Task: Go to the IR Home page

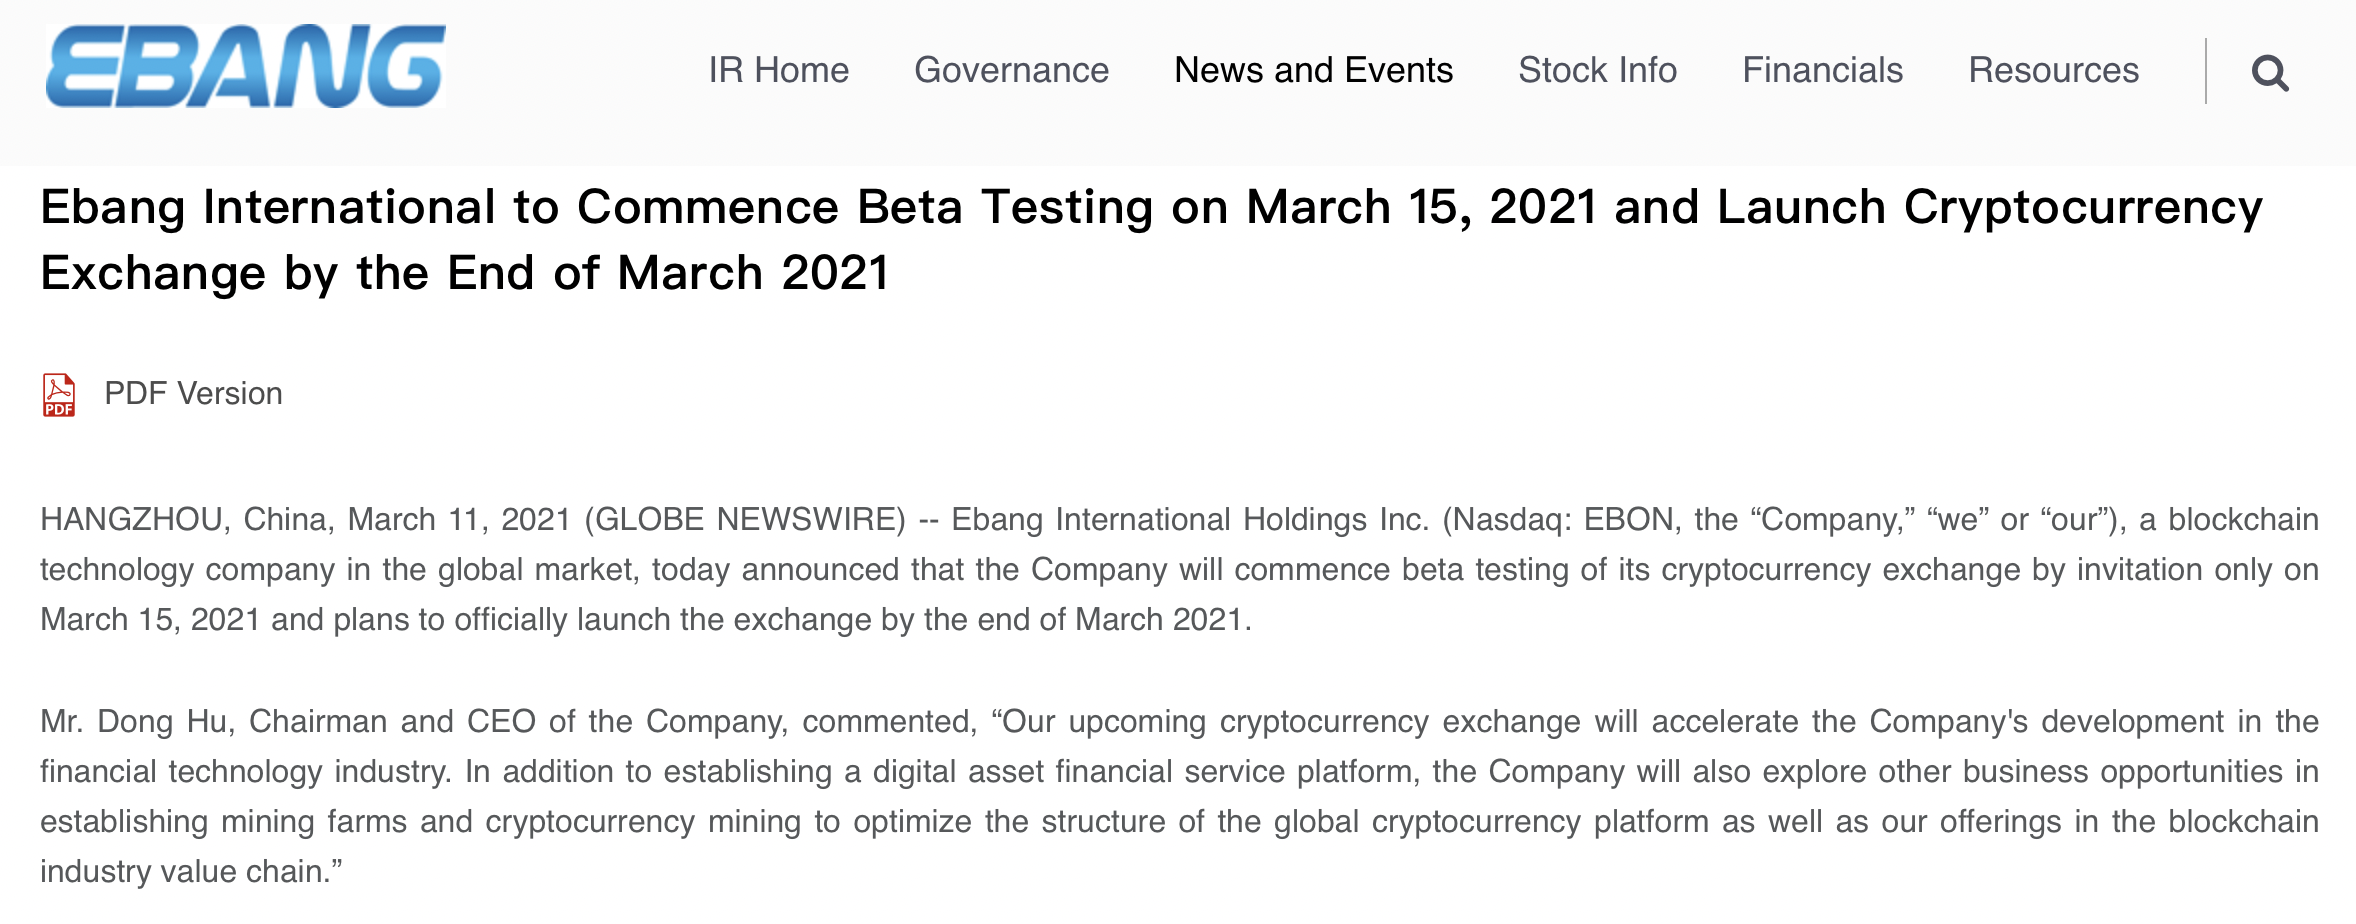Action: pos(778,70)
